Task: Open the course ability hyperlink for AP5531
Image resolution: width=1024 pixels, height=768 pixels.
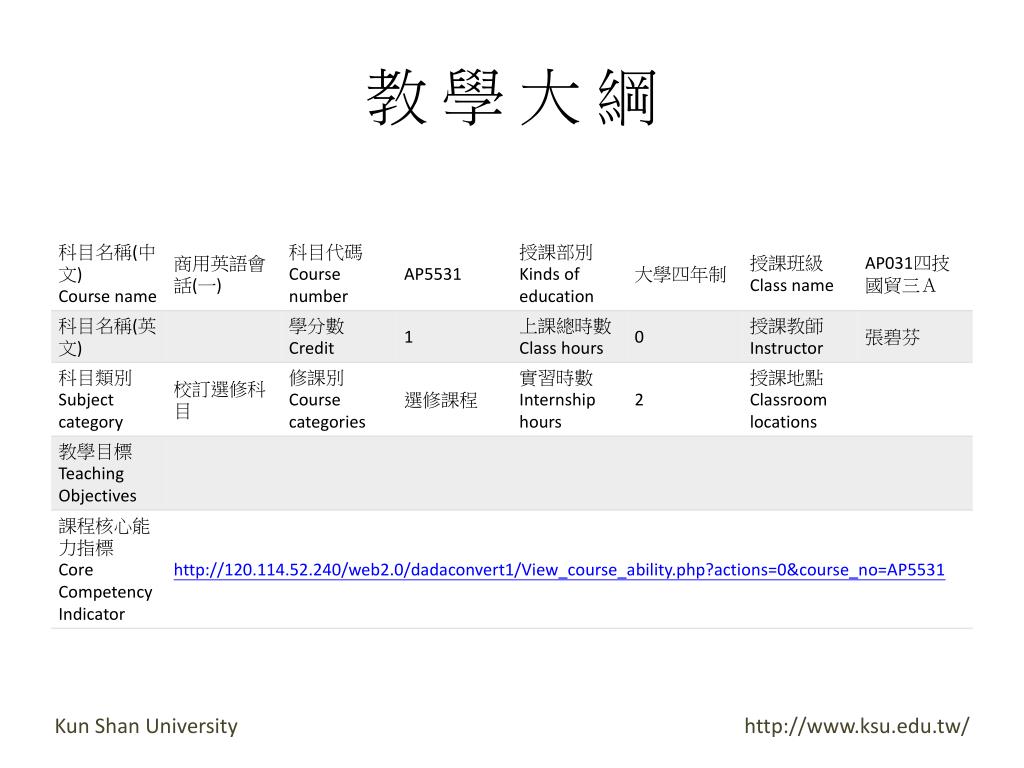Action: pyautogui.click(x=559, y=570)
